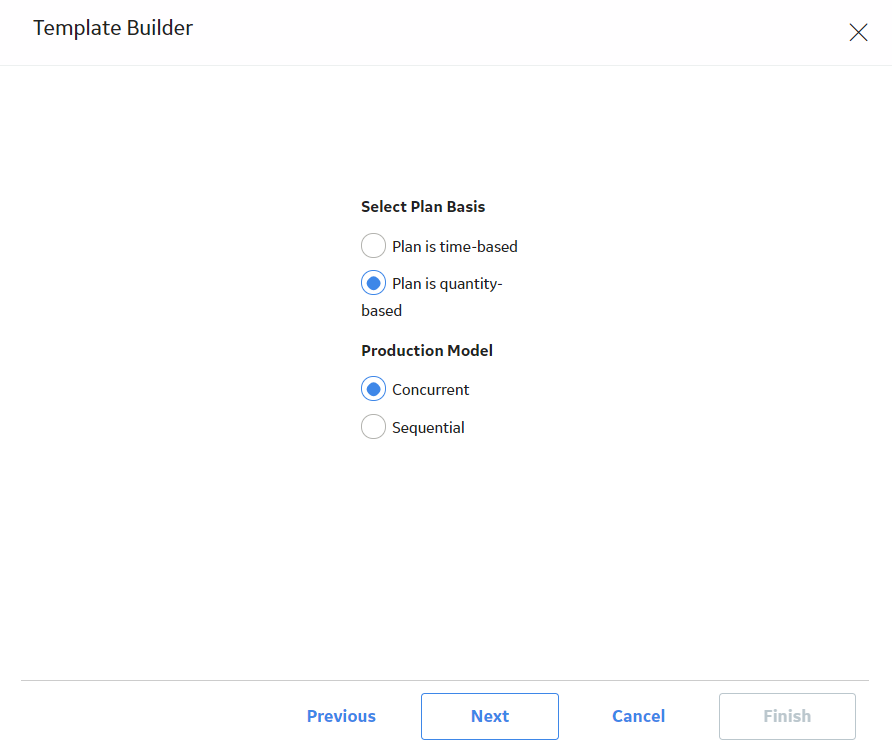The width and height of the screenshot is (892, 753).
Task: Click the Template Builder title text
Action: 113,28
